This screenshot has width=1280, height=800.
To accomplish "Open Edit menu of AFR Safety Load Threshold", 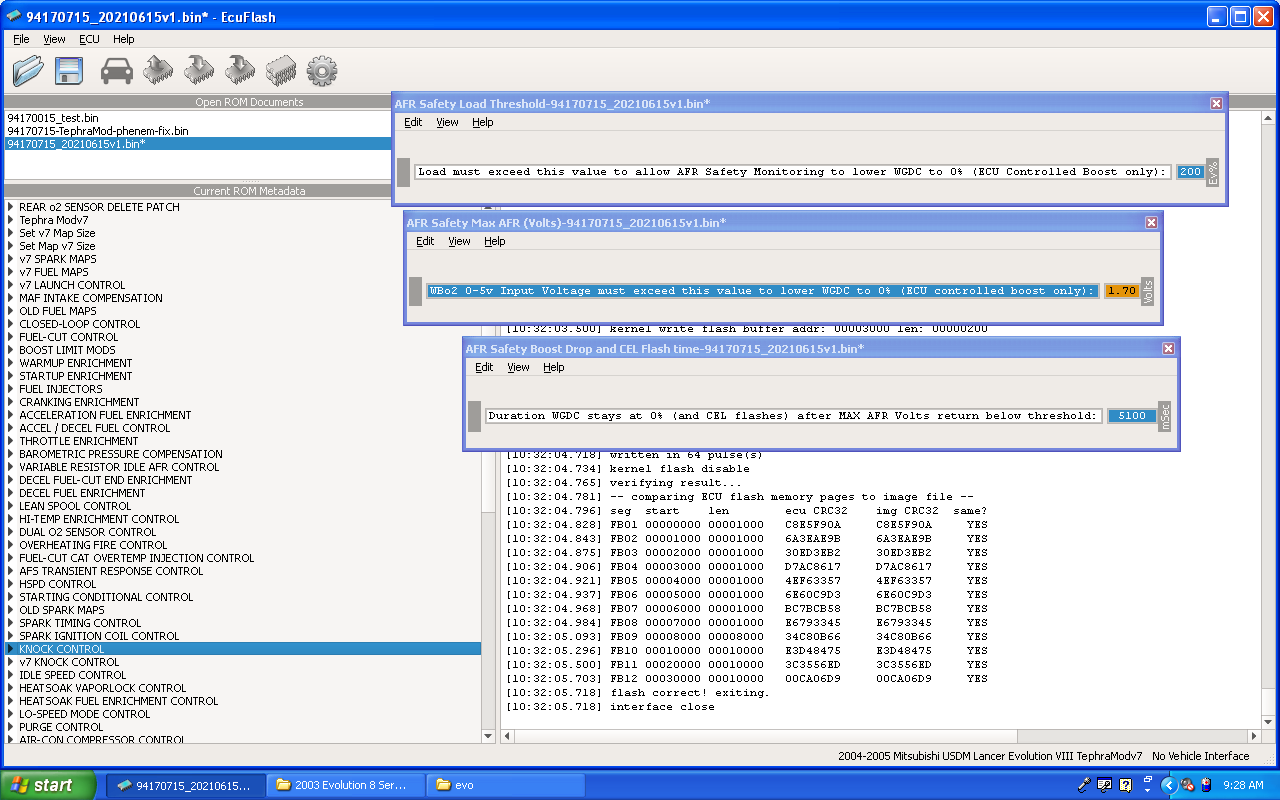I will click(x=413, y=122).
